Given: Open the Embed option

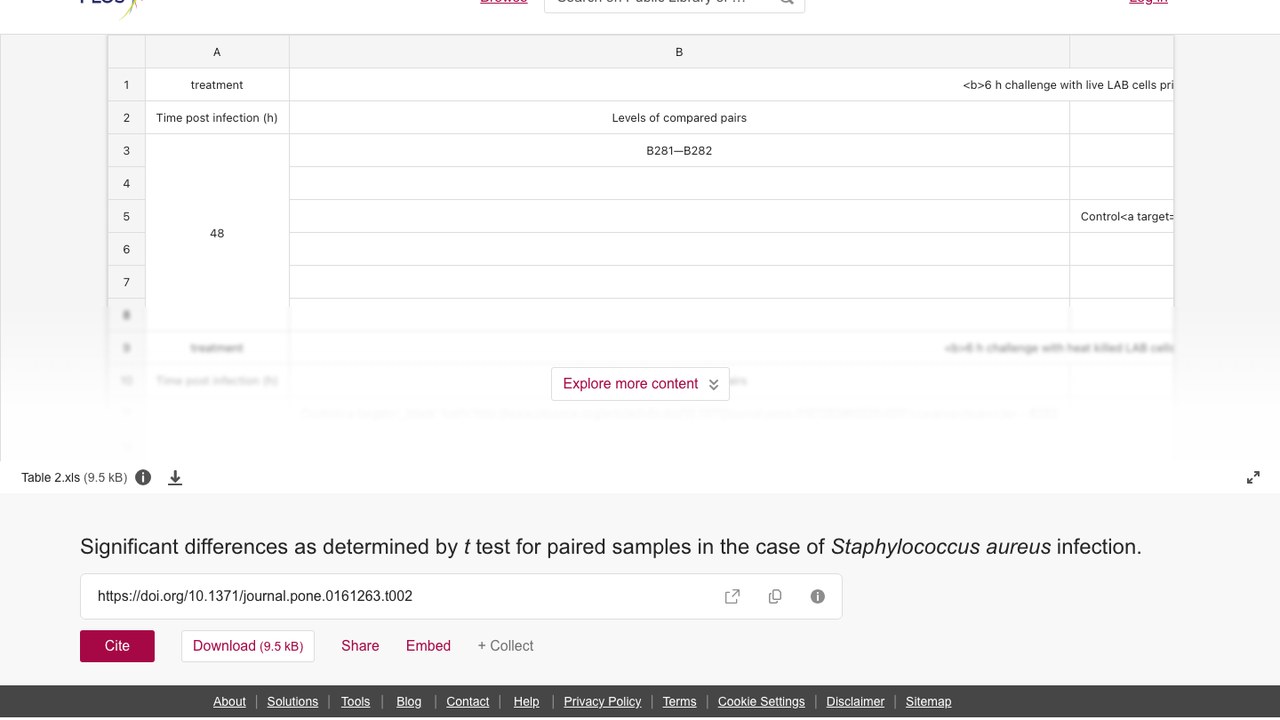Looking at the screenshot, I should point(428,646).
